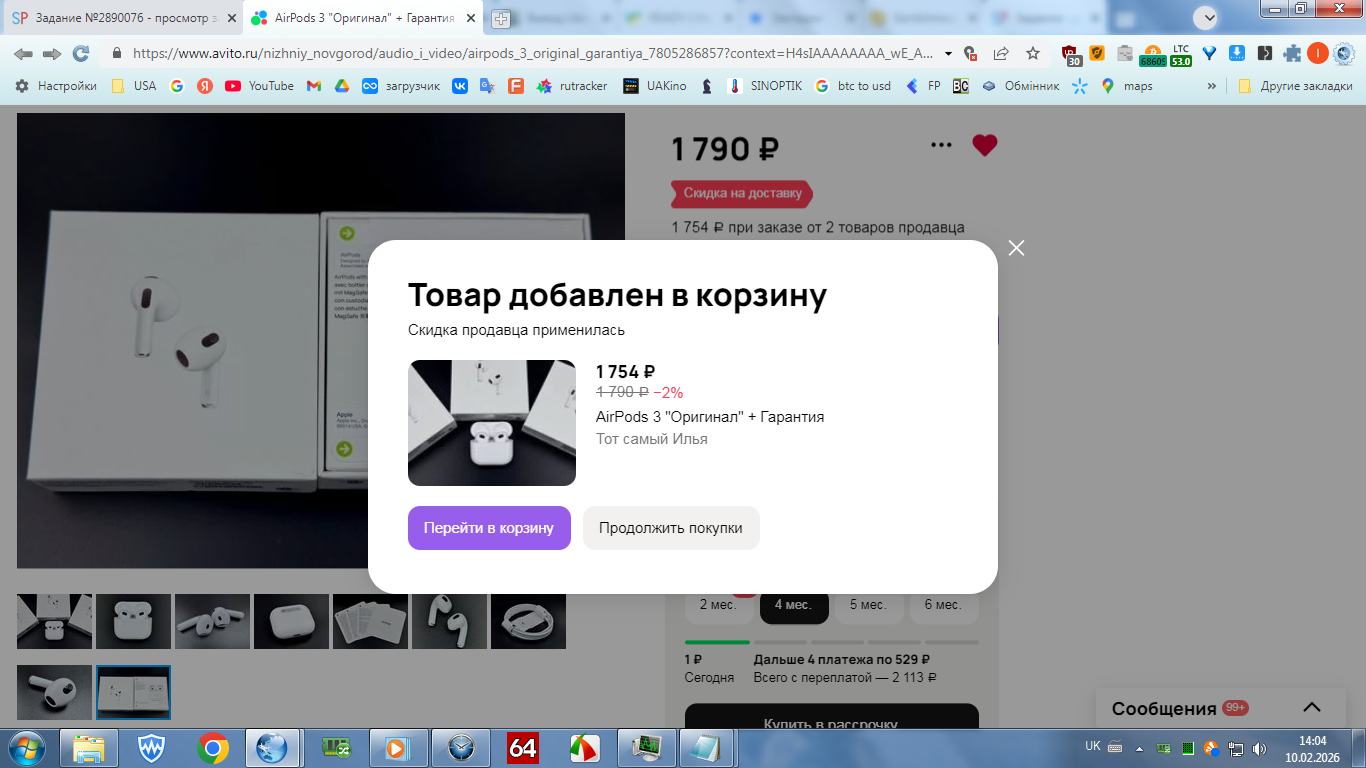Switch to the AirPods 3 browser tab

coord(363,18)
